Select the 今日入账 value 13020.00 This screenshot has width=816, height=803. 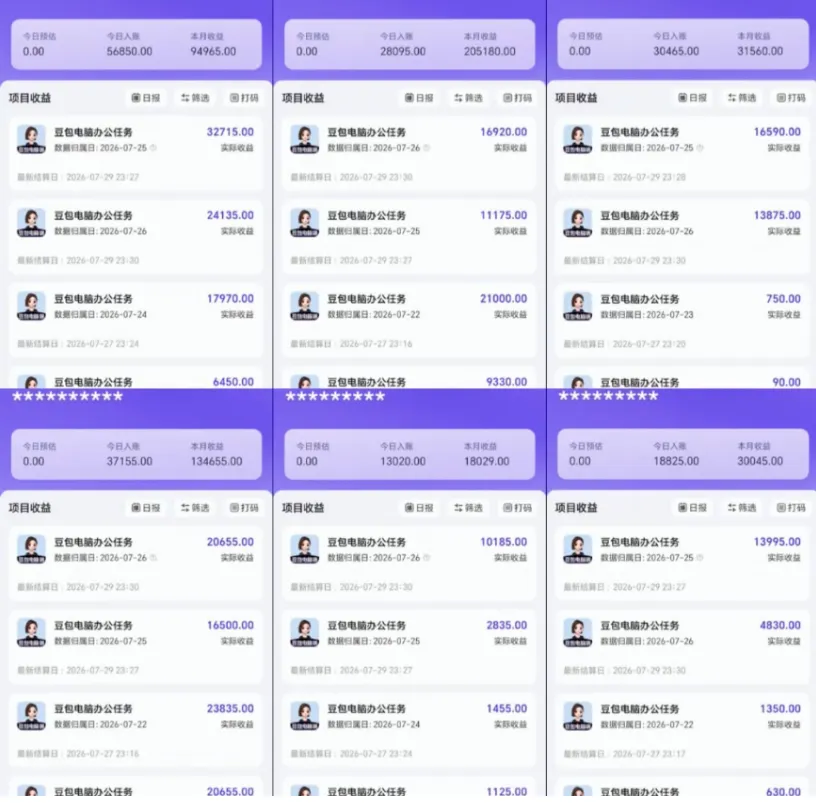[403, 462]
